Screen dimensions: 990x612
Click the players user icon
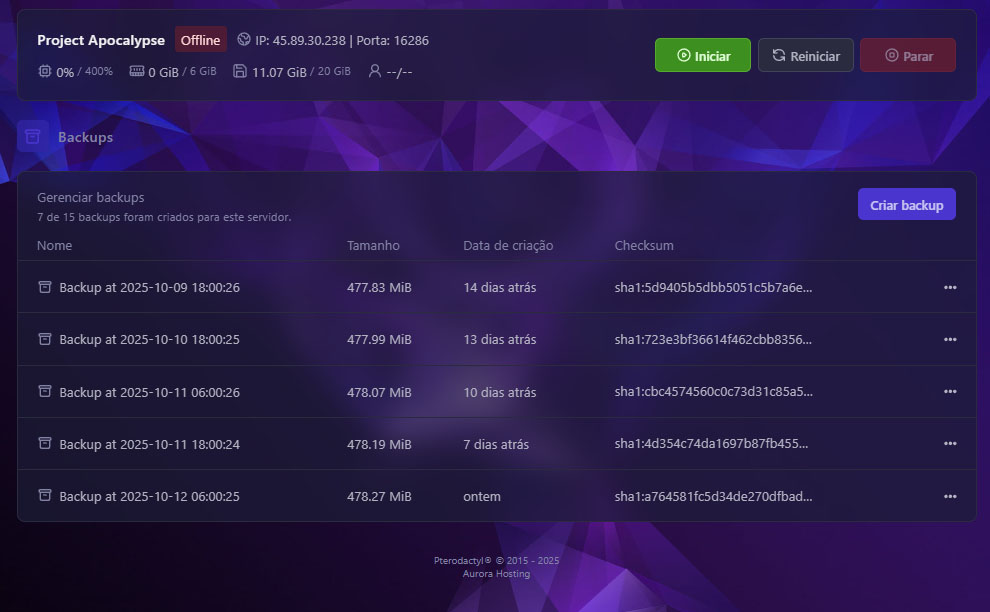coord(375,72)
